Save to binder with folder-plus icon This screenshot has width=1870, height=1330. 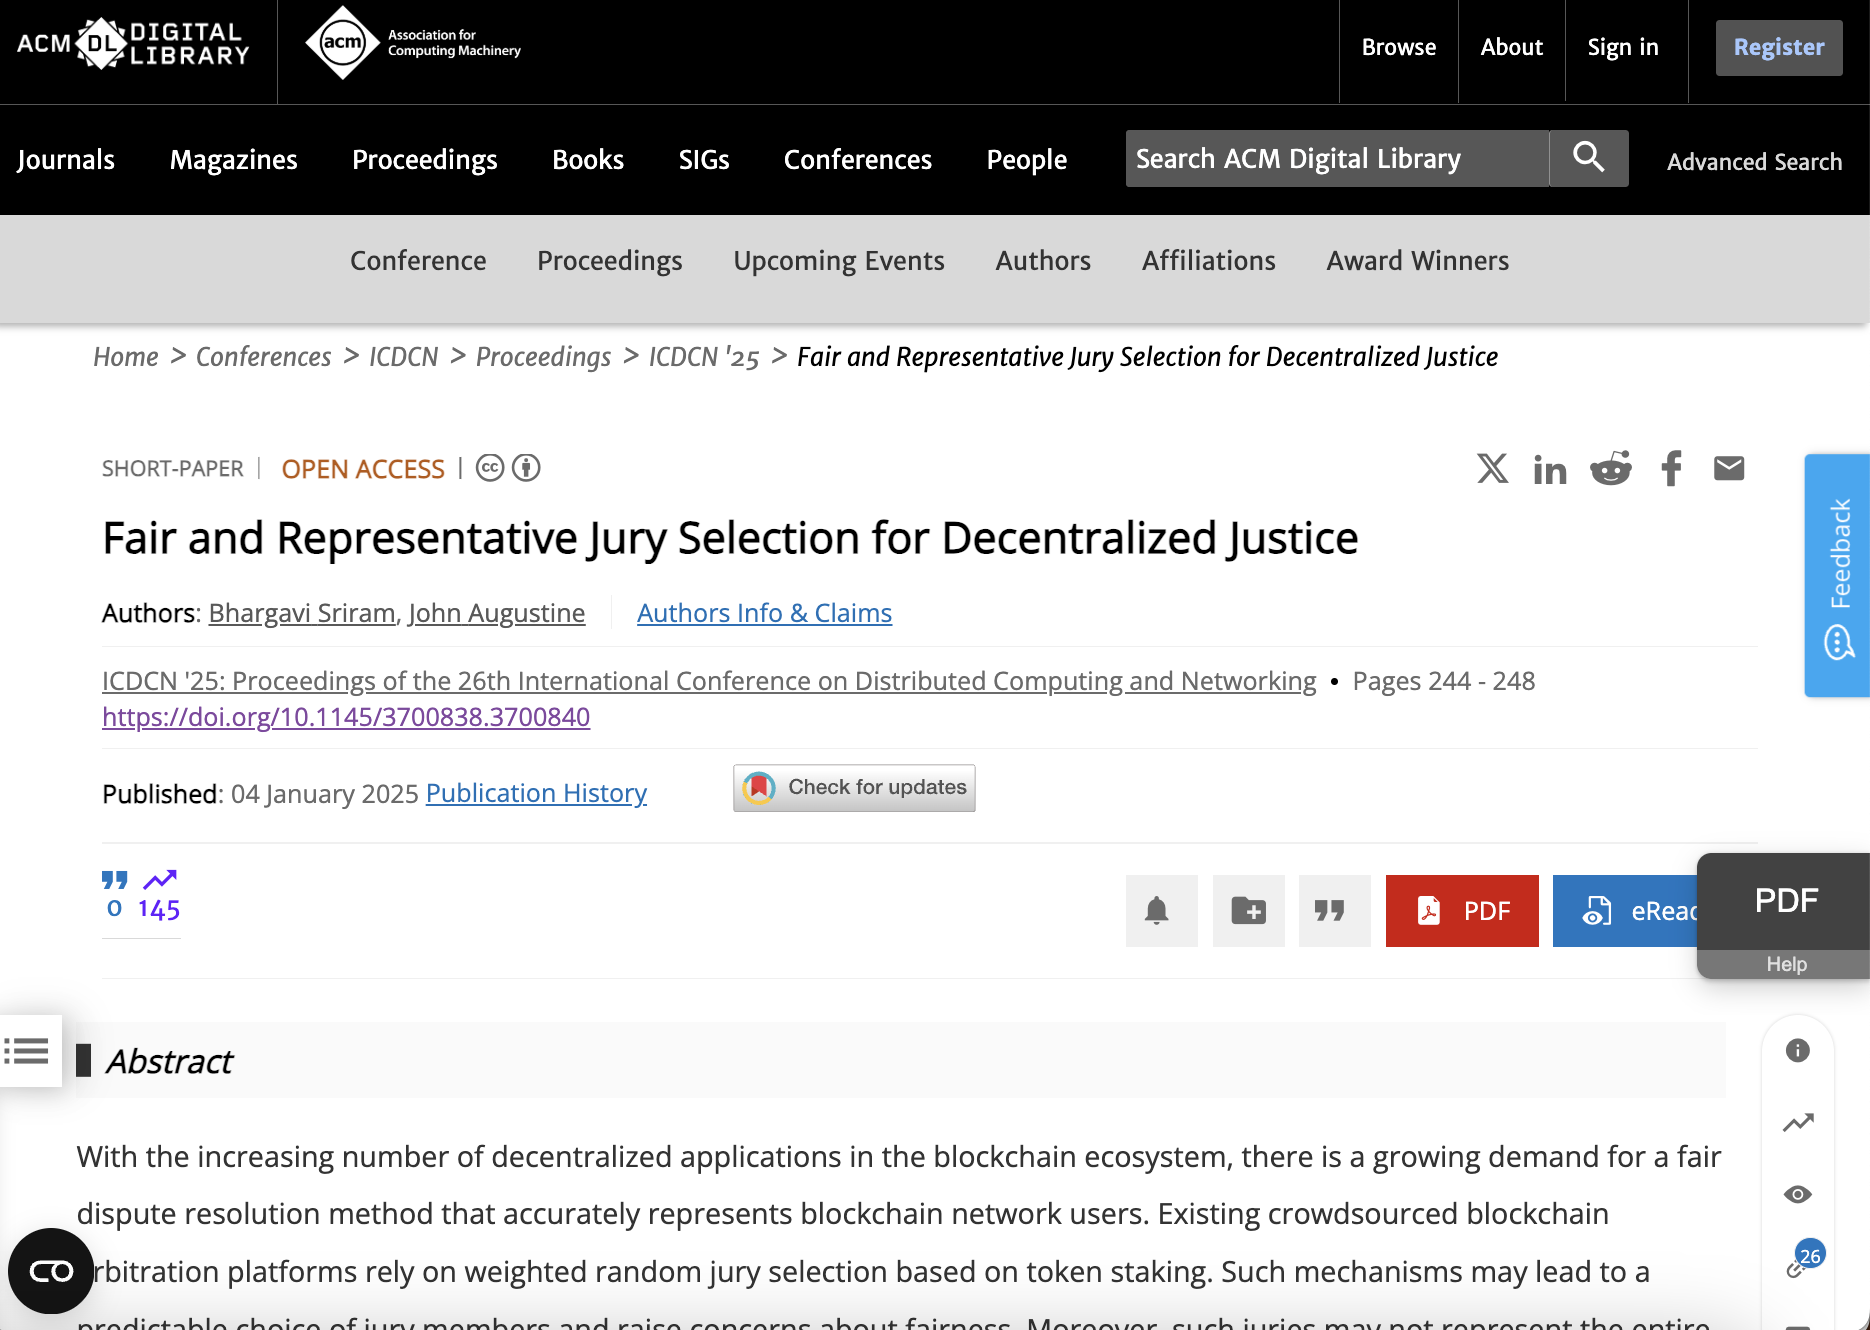click(1248, 911)
